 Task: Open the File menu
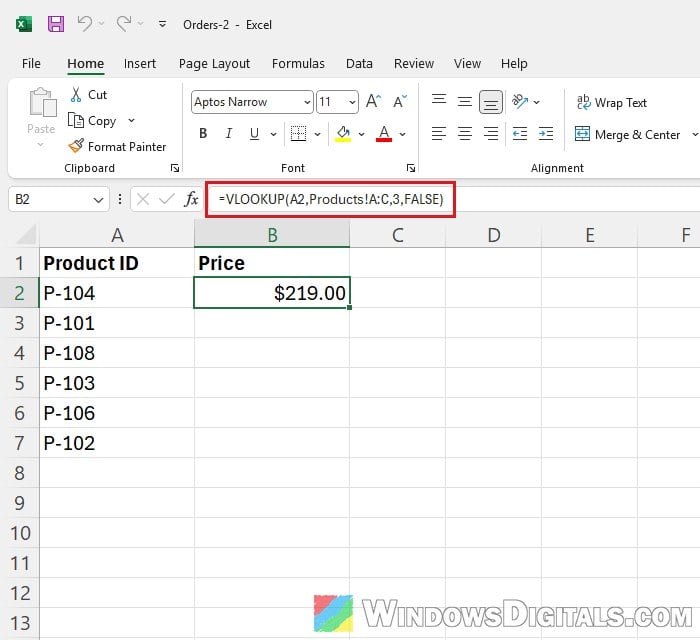[31, 64]
